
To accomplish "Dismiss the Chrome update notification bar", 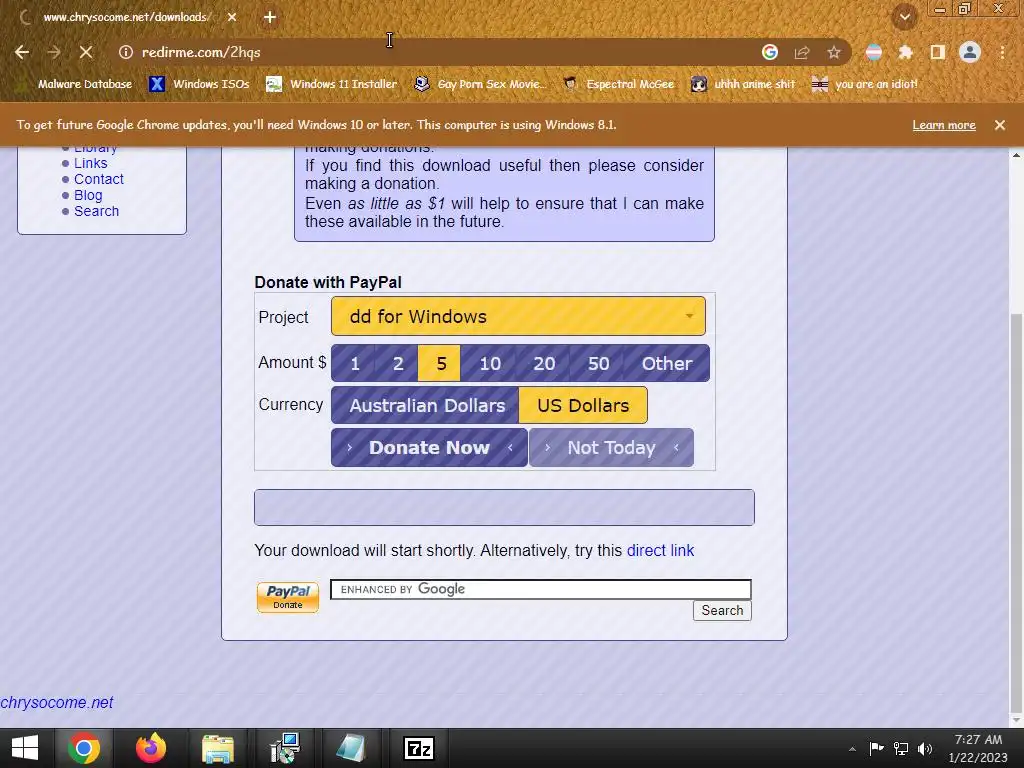I will (1000, 125).
